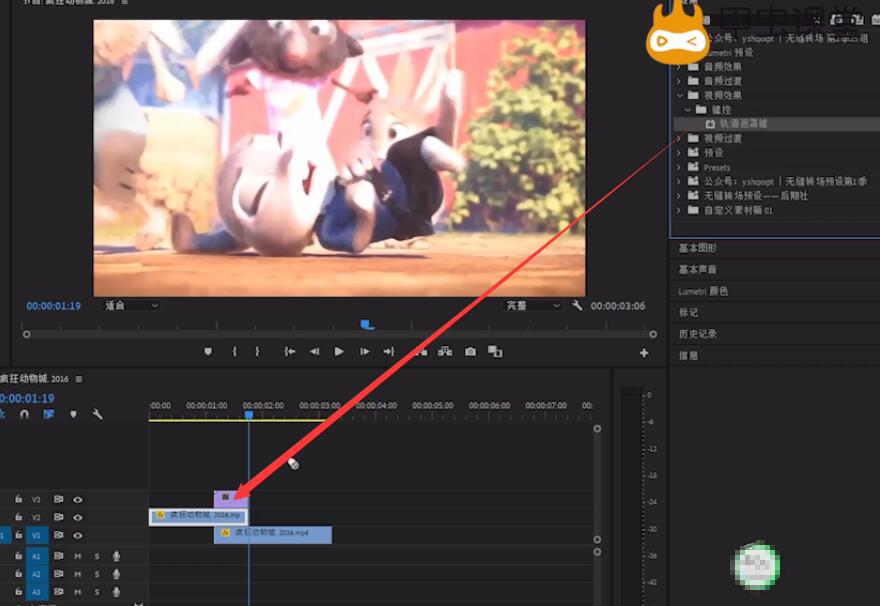Expand the 音频效果 folder
The width and height of the screenshot is (880, 606).
click(680, 66)
